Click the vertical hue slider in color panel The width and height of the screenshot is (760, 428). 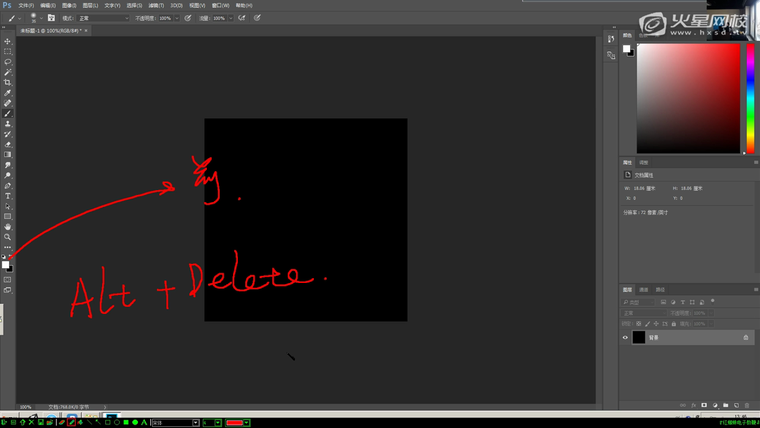750,98
